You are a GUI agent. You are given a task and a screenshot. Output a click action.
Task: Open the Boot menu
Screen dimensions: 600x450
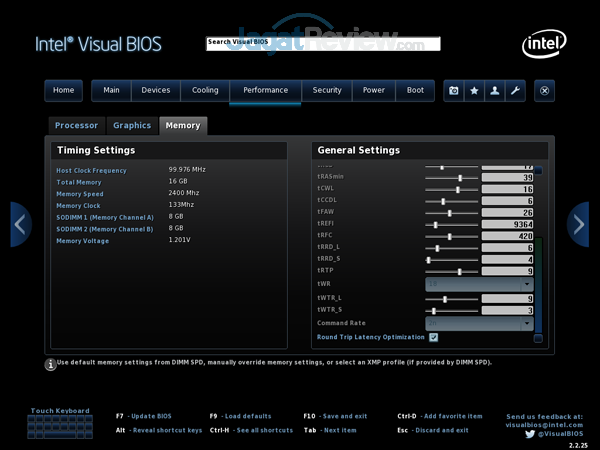415,90
